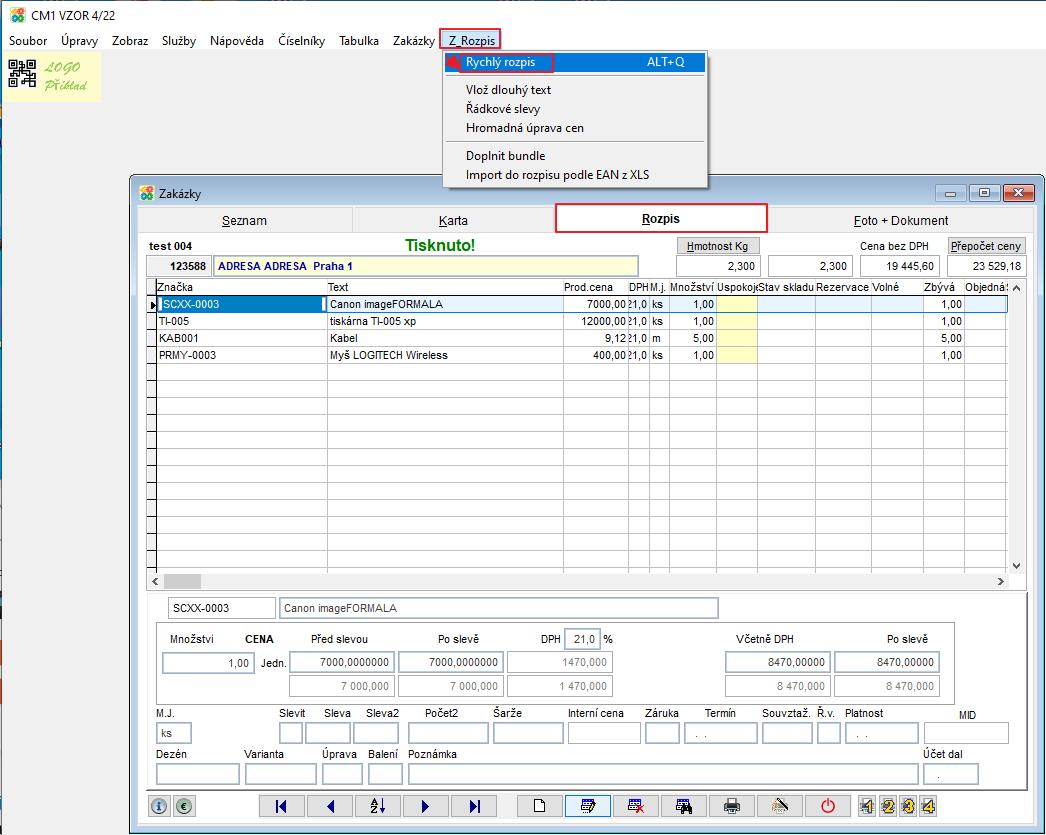Image resolution: width=1046 pixels, height=835 pixels.
Task: Click the Před slevou unit price field
Action: click(342, 663)
